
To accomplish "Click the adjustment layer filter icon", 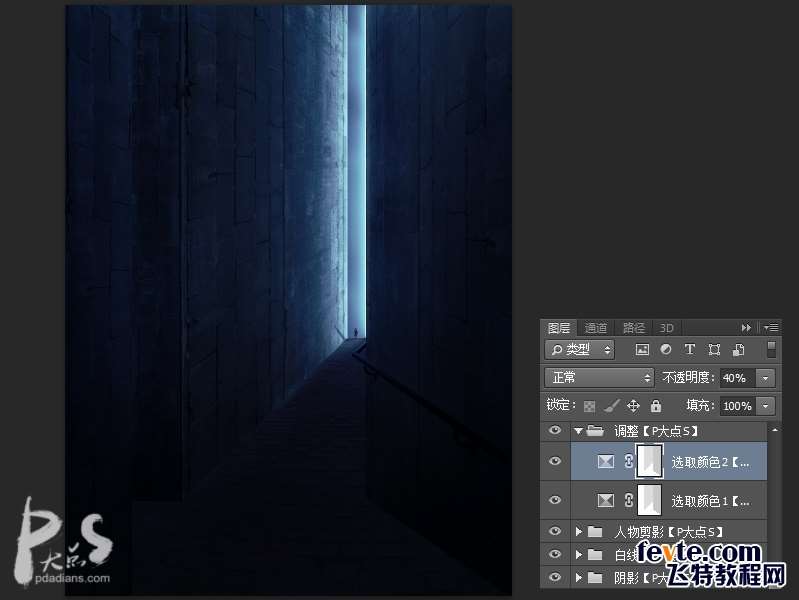I will pos(665,350).
